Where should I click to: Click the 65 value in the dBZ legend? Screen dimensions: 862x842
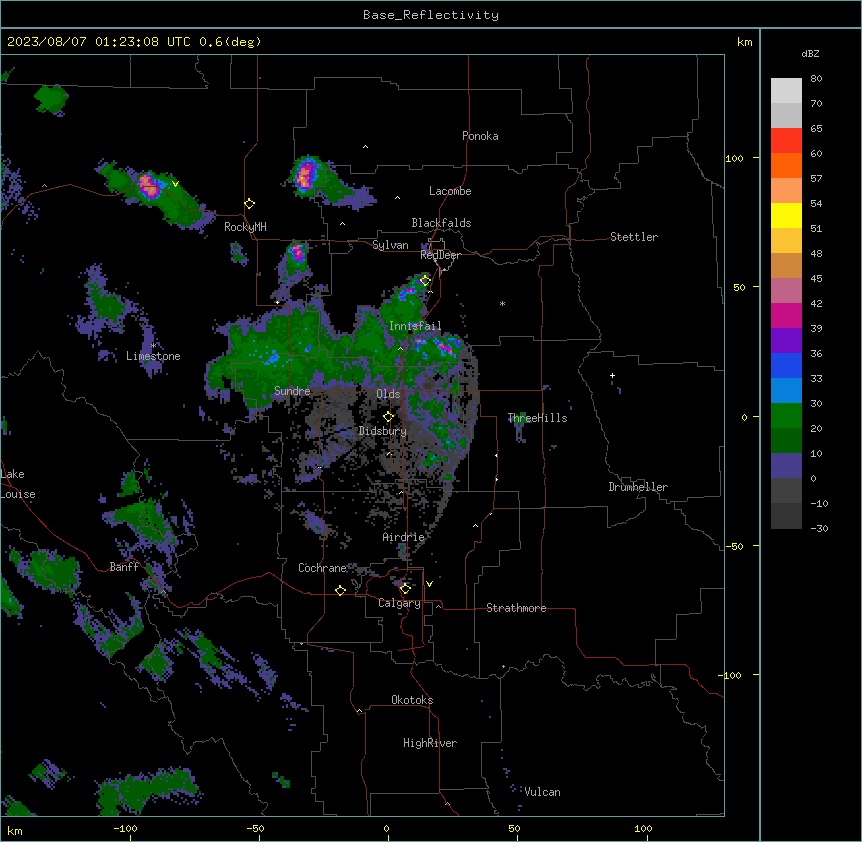coord(816,129)
